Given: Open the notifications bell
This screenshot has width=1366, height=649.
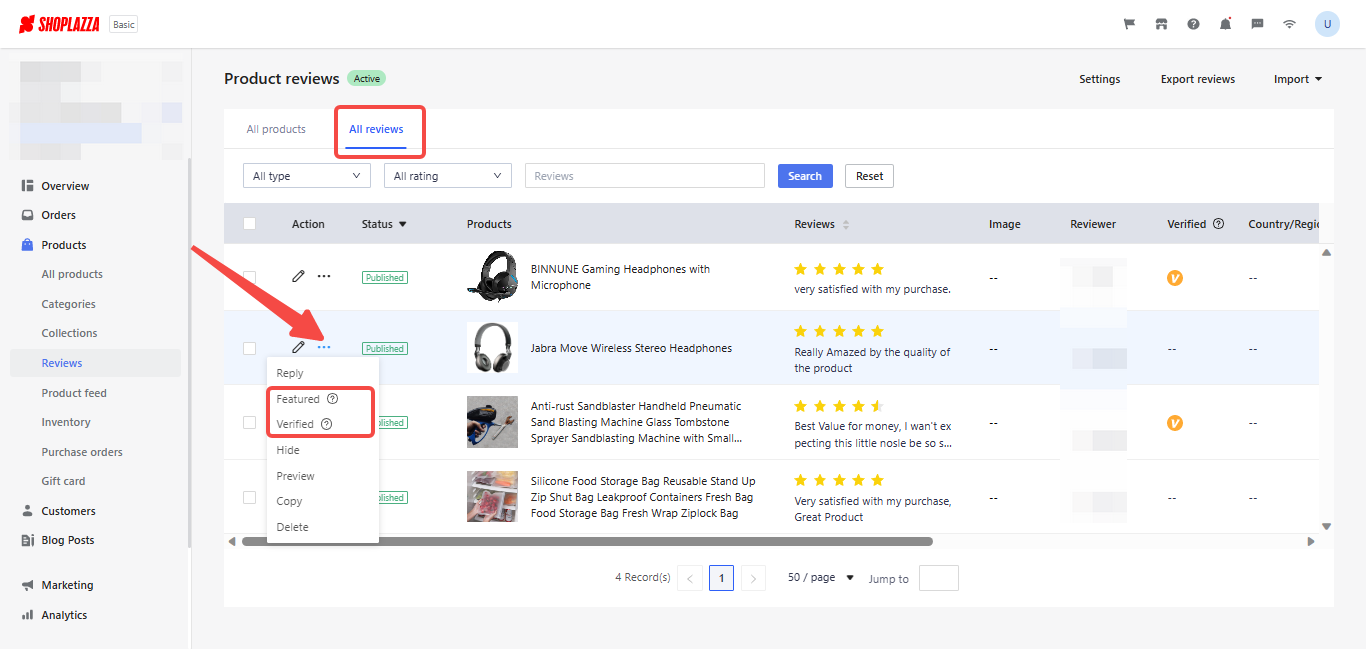Looking at the screenshot, I should [x=1225, y=24].
